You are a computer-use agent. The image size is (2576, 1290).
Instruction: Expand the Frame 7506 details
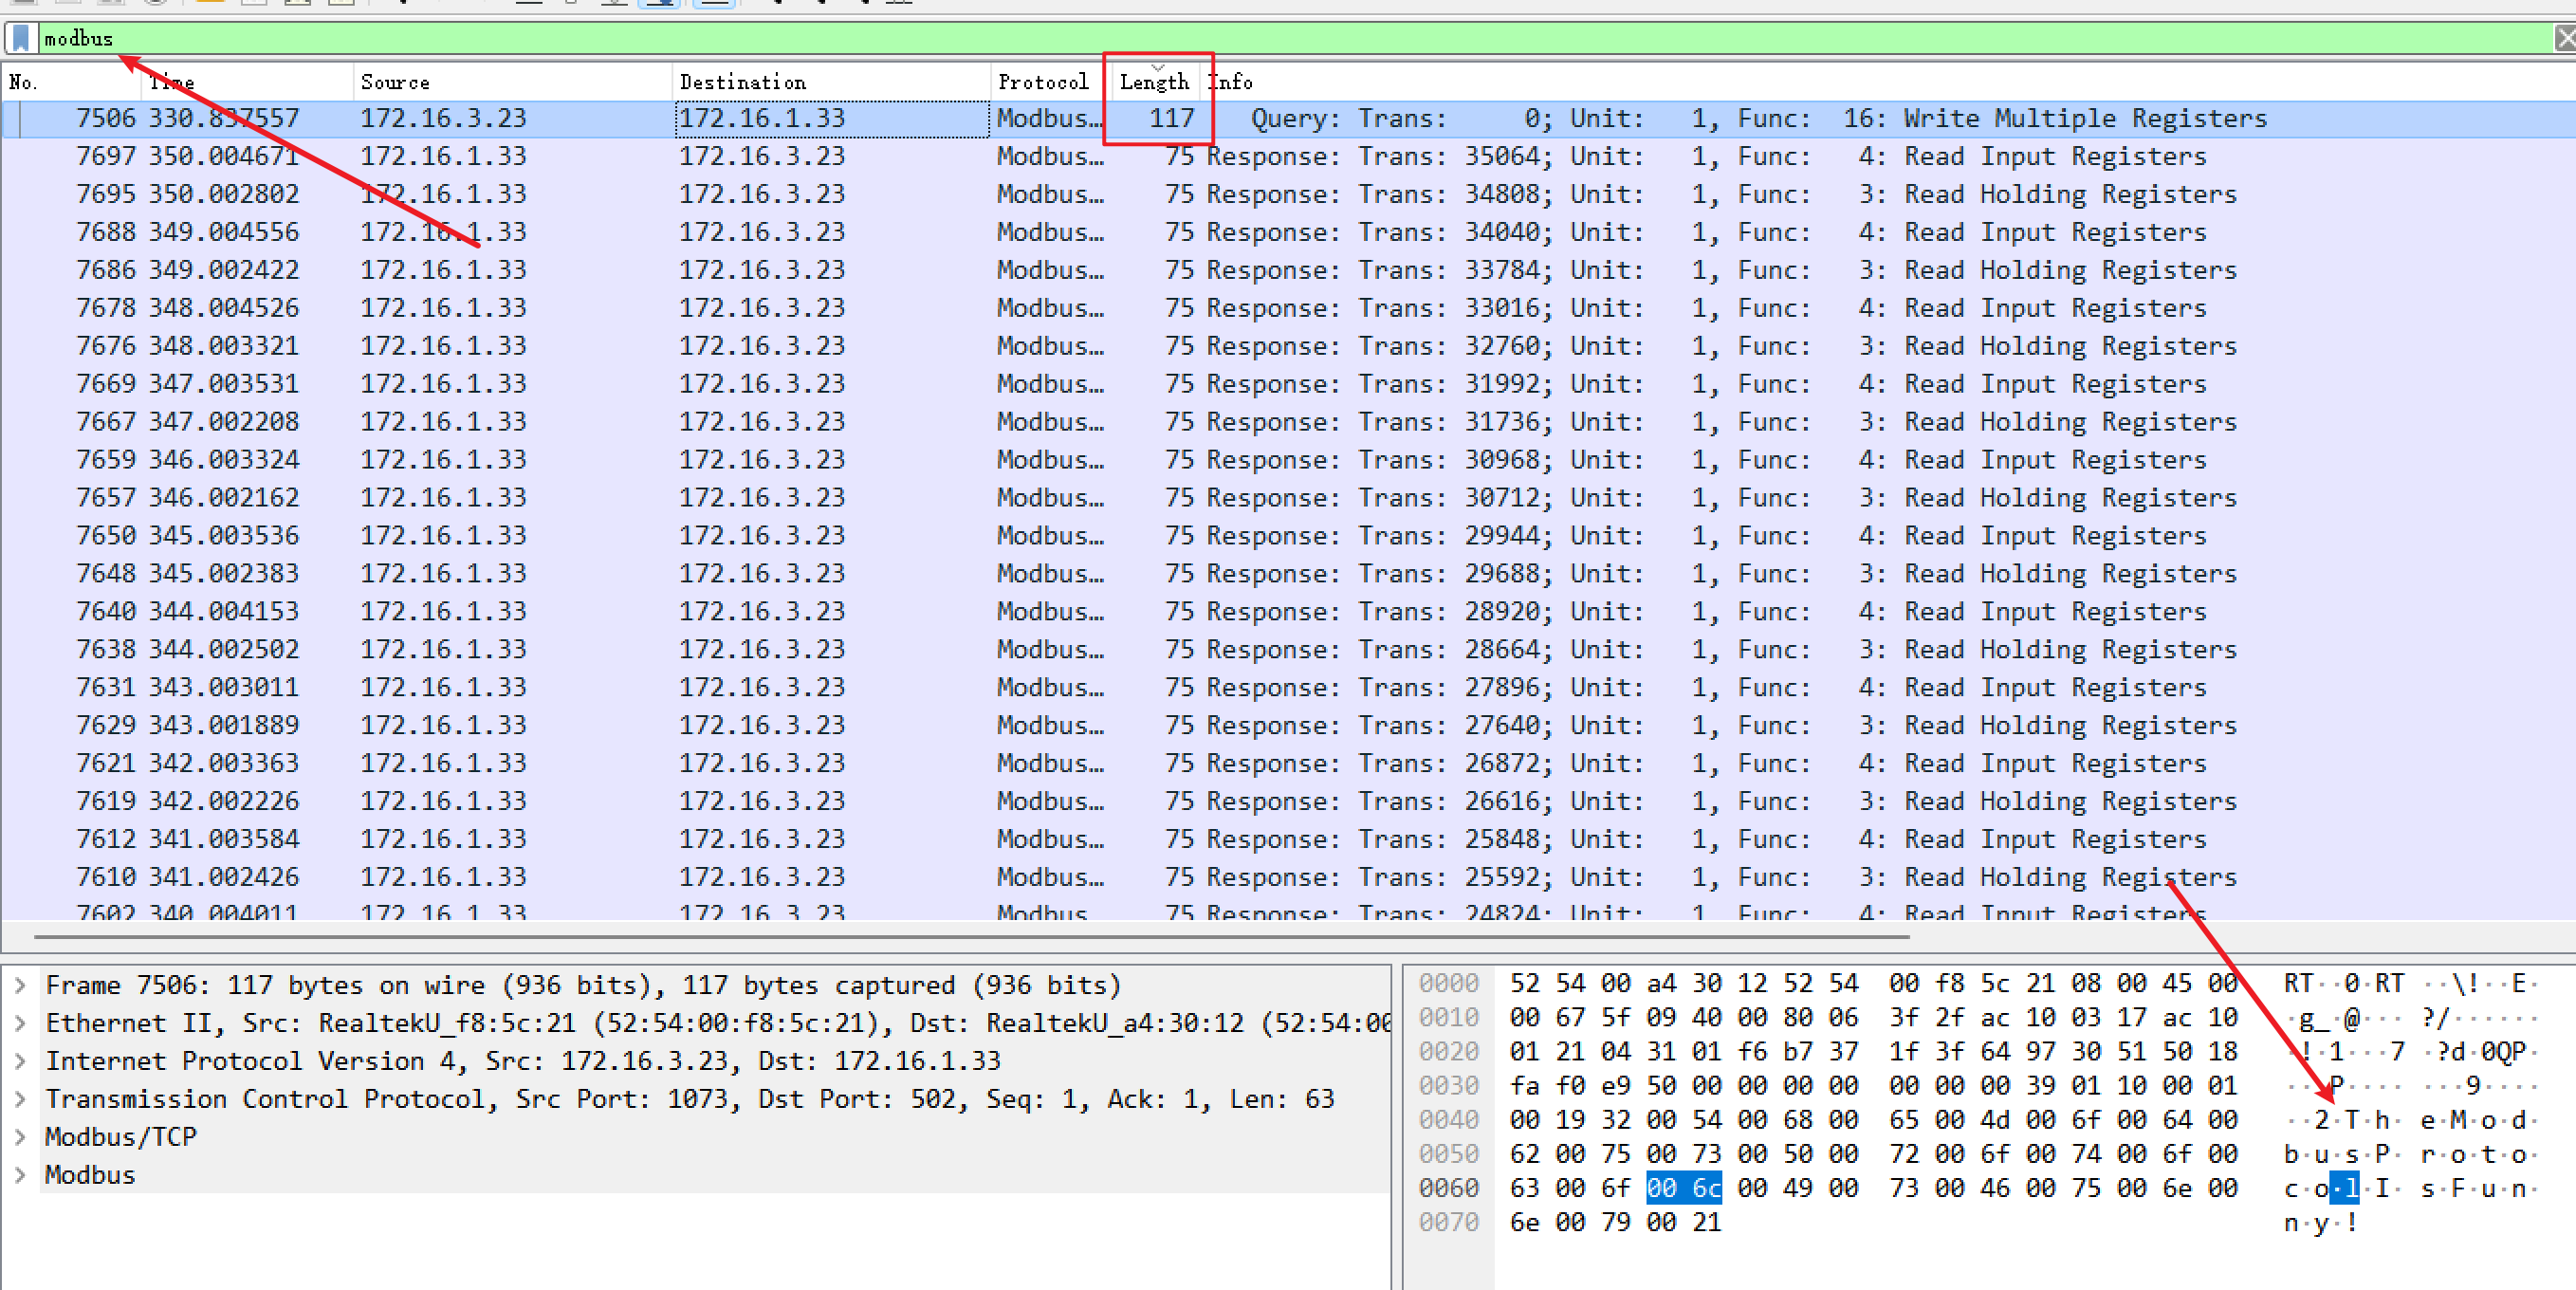20,985
